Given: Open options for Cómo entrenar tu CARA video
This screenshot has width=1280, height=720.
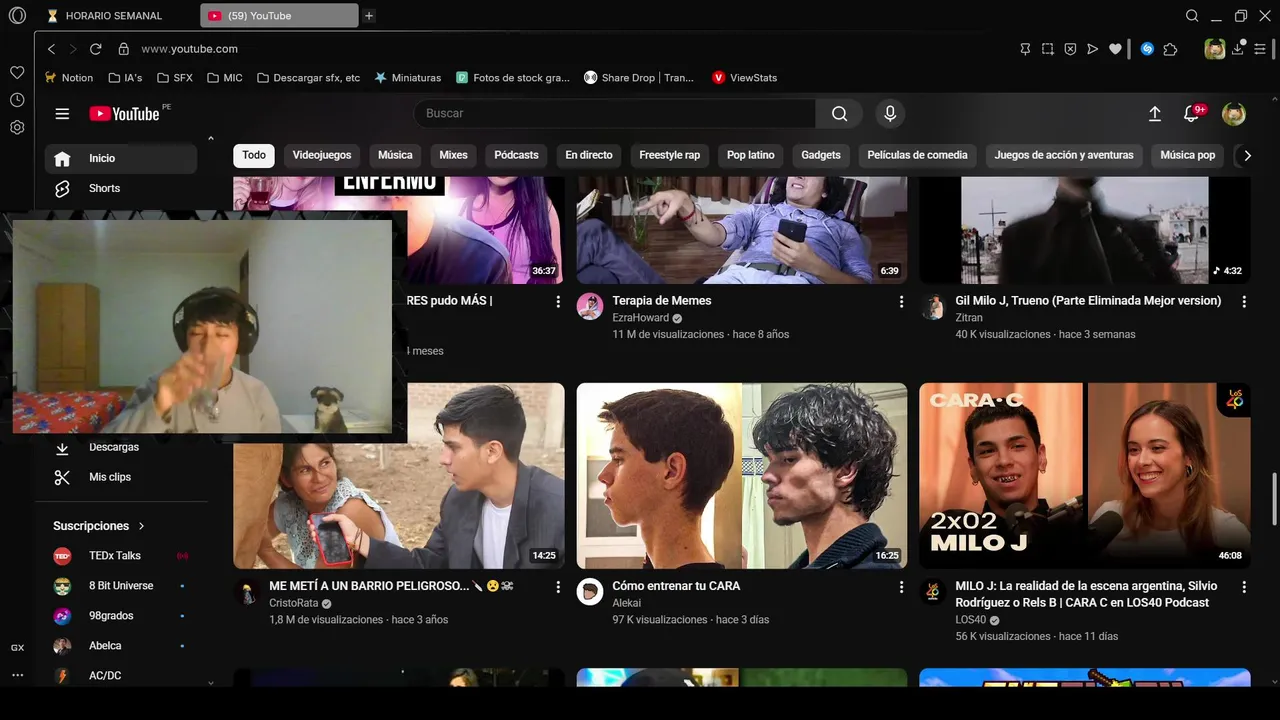Looking at the screenshot, I should 901,587.
